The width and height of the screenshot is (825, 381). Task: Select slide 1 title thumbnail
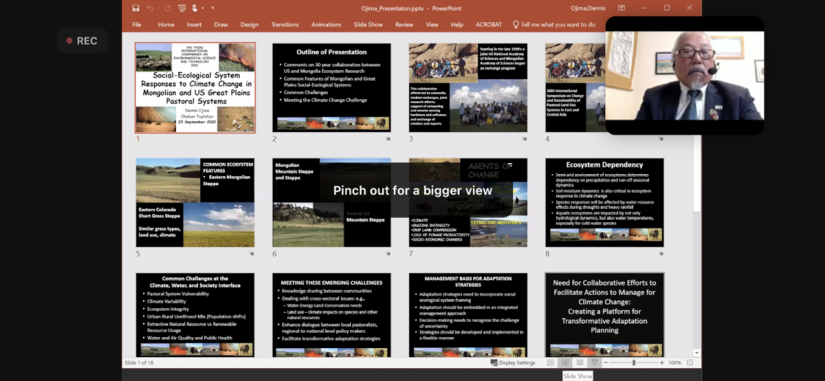[195, 87]
